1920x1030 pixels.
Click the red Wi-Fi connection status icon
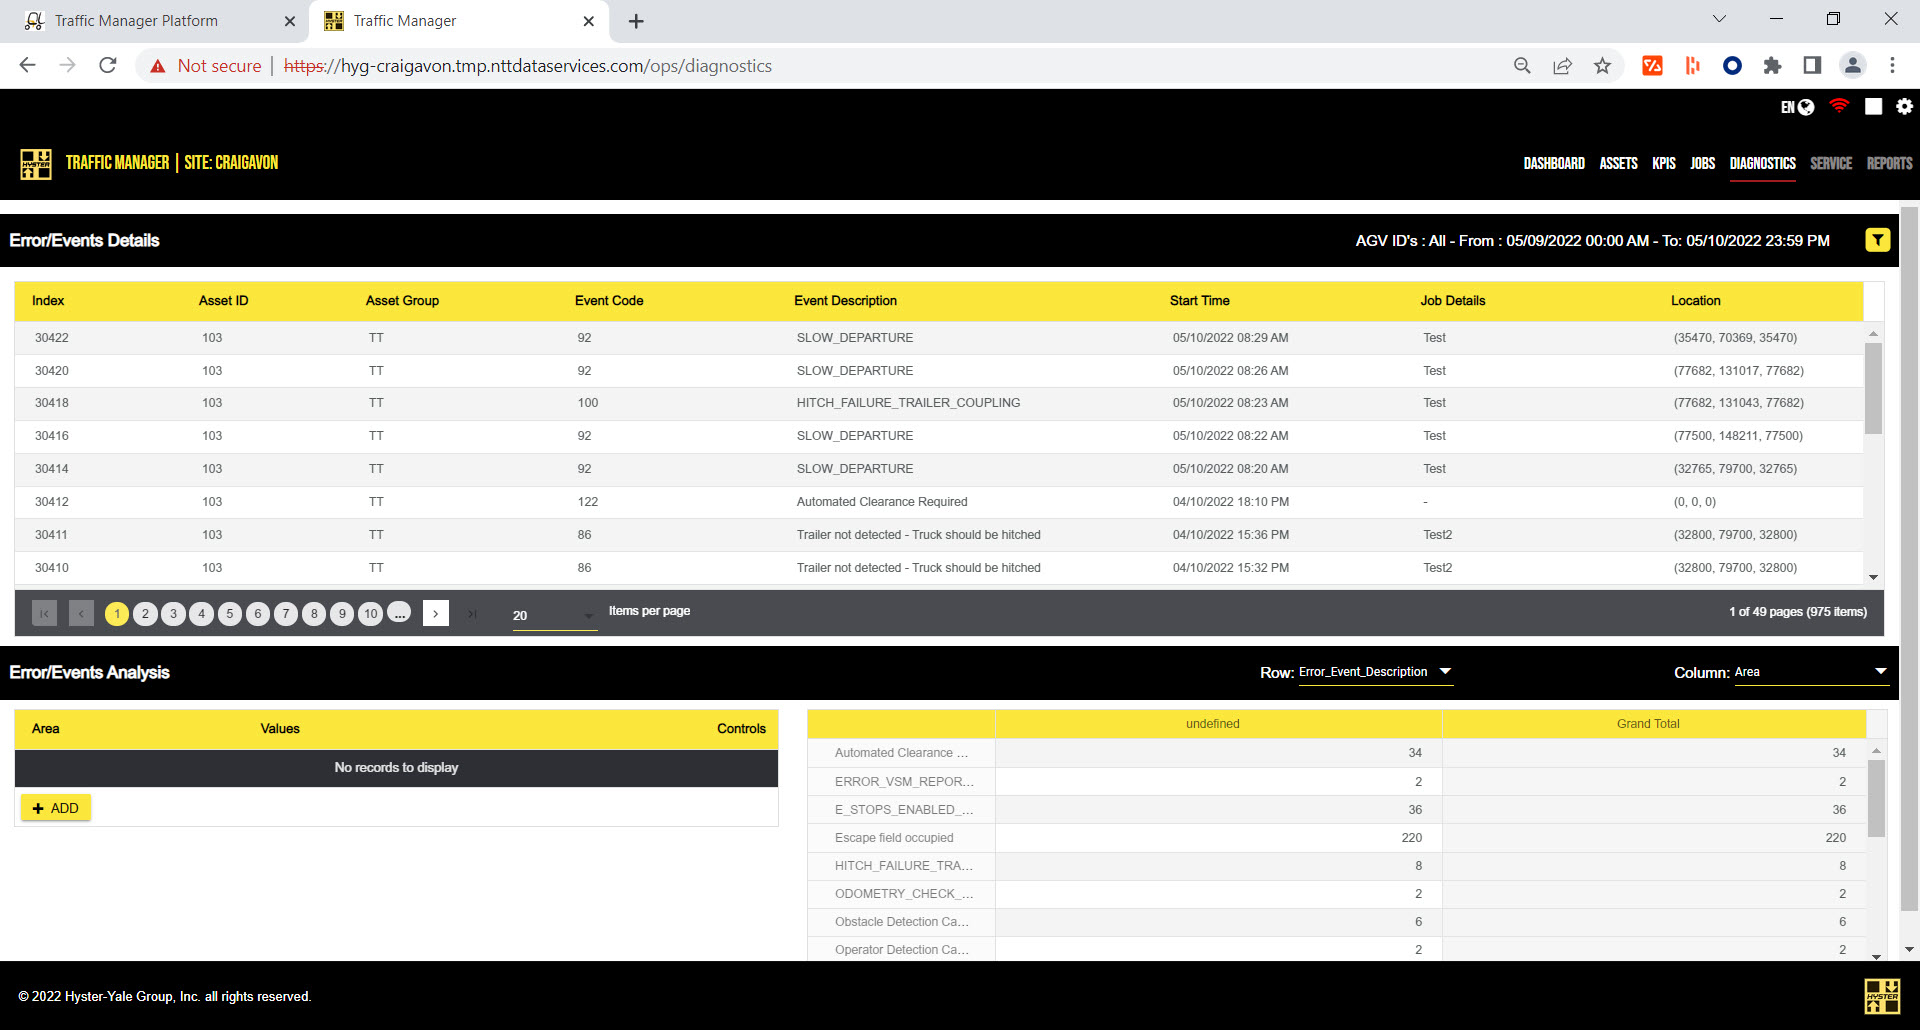[x=1838, y=106]
